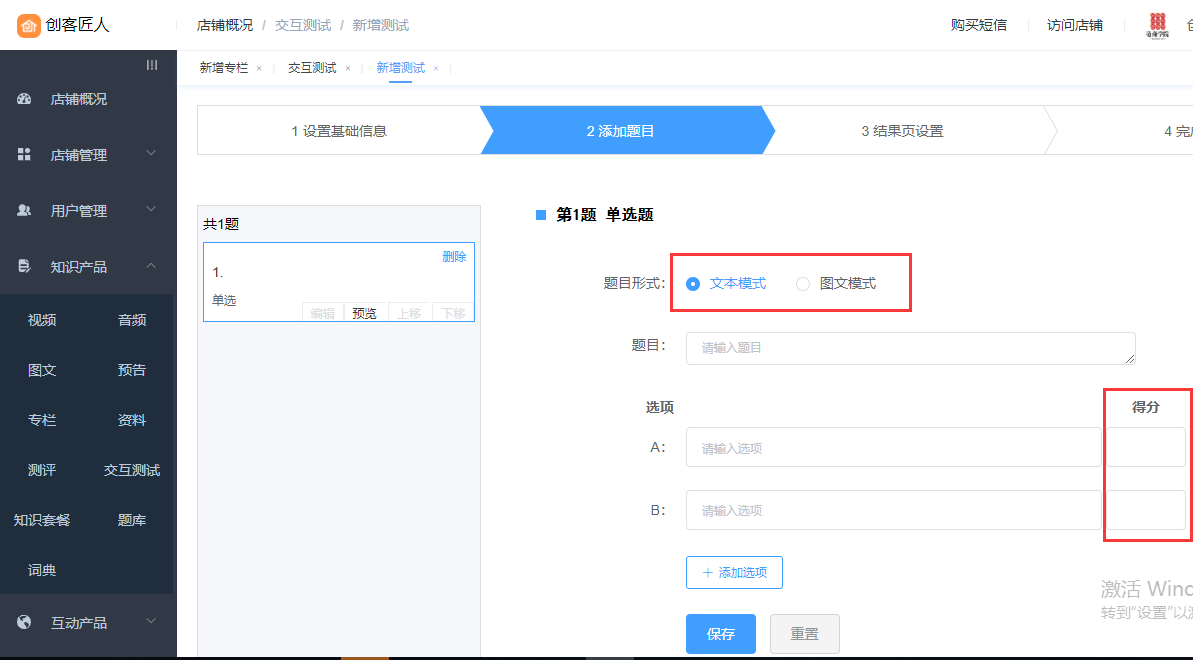1193x660 pixels.
Task: Click the 知识产品 document icon
Action: [25, 267]
